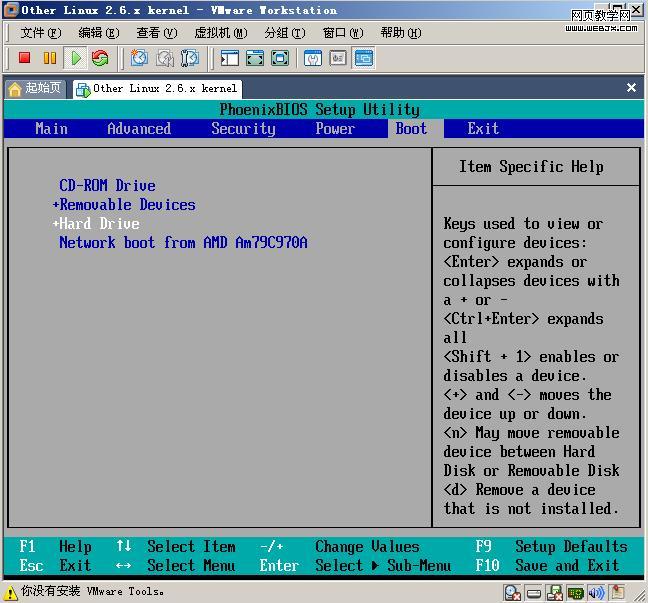Click the appliance view icon
The width and height of the screenshot is (648, 603).
(x=338, y=58)
